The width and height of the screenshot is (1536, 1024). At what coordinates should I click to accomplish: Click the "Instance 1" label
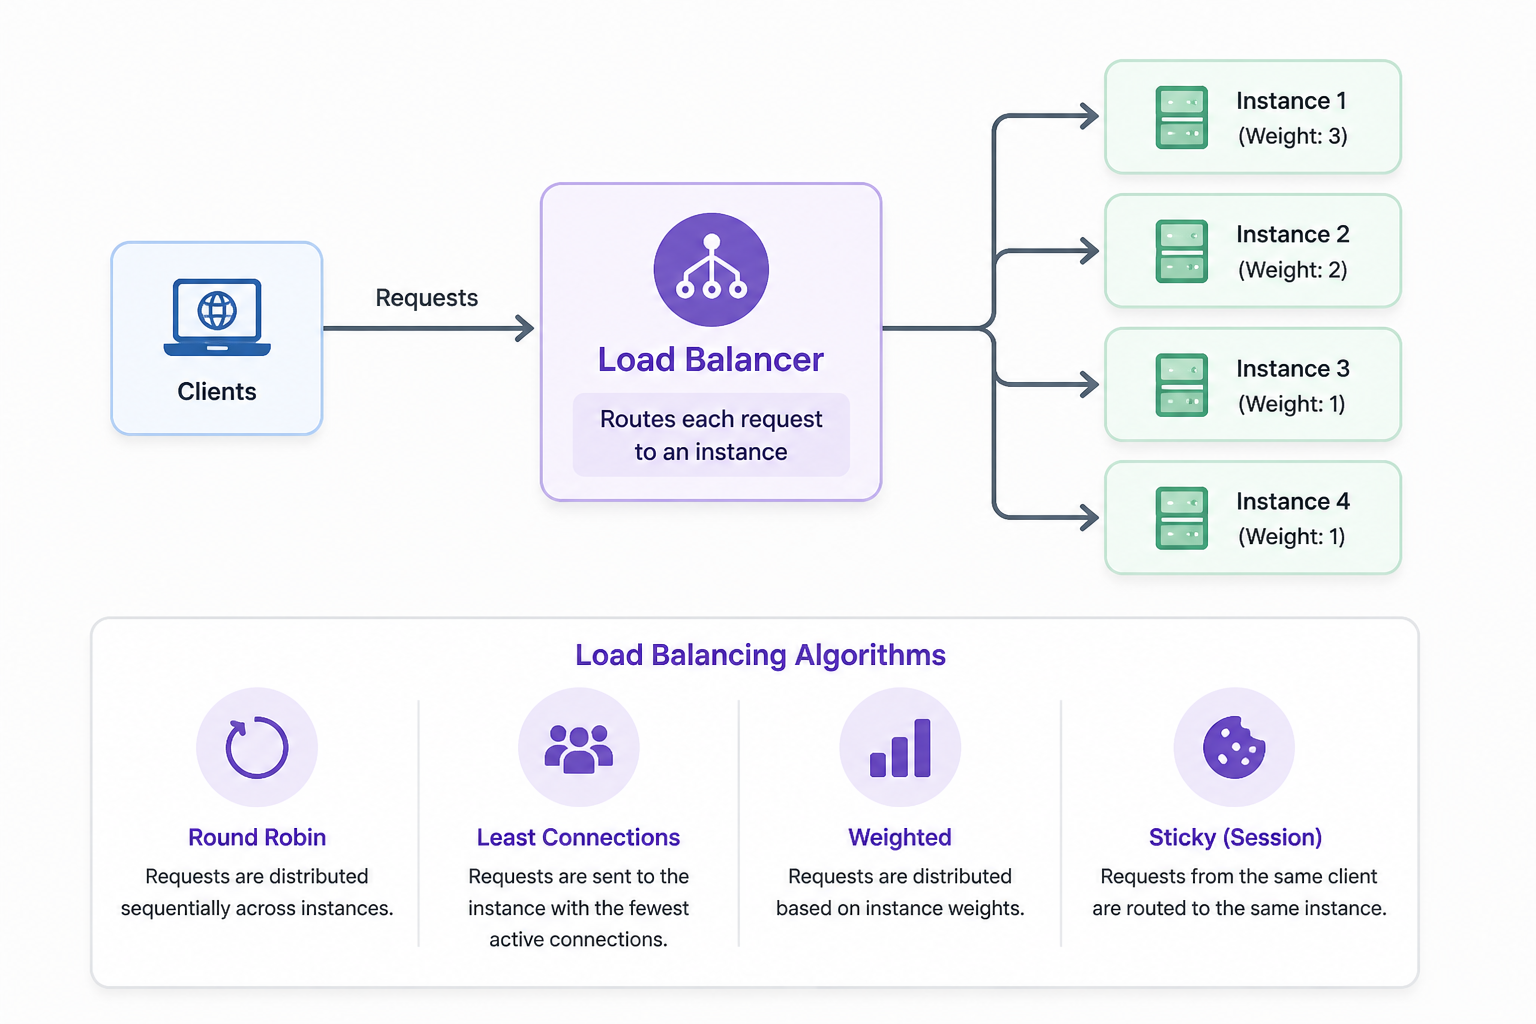(1292, 101)
